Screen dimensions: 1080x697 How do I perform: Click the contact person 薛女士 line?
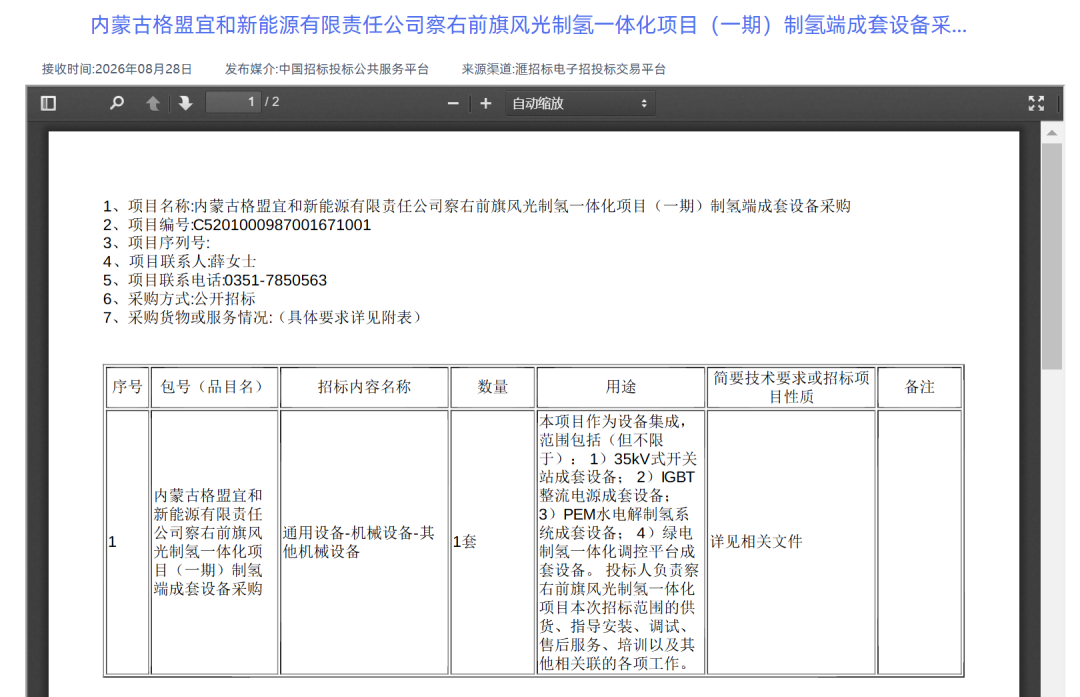point(179,262)
